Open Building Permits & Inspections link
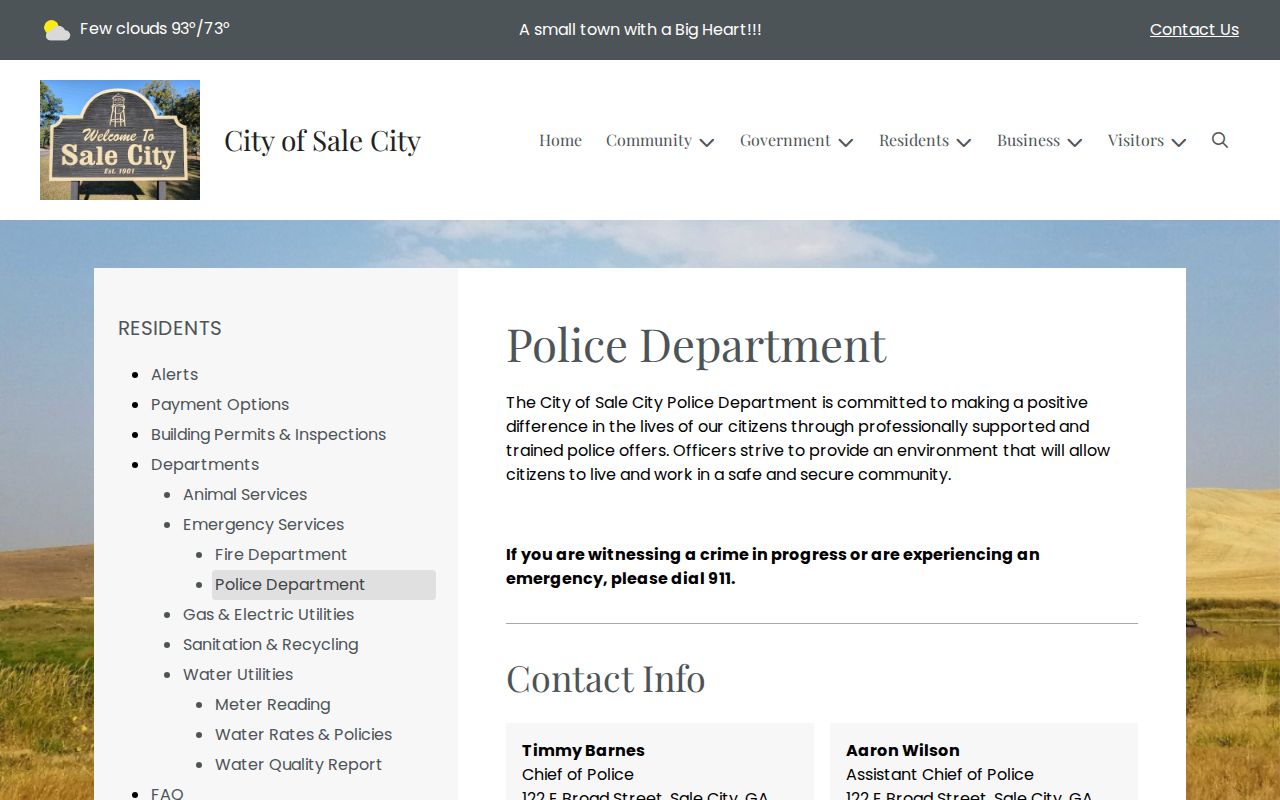 pyautogui.click(x=268, y=434)
